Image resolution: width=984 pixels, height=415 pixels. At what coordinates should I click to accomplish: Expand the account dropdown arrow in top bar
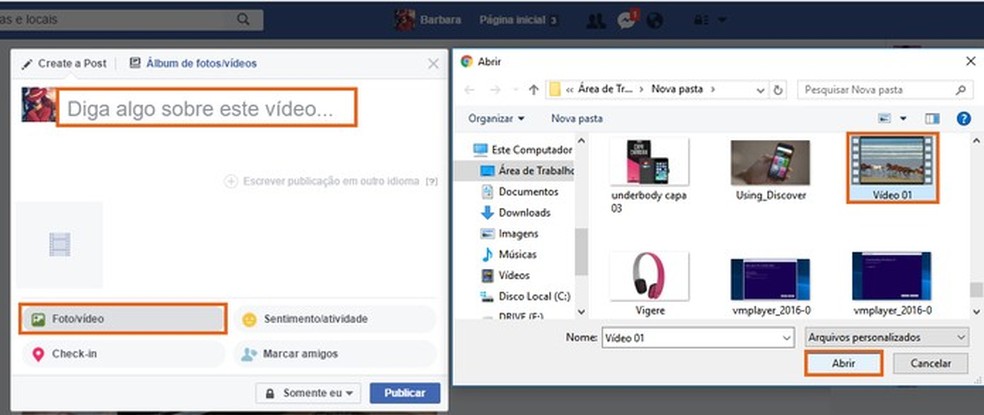(x=722, y=20)
